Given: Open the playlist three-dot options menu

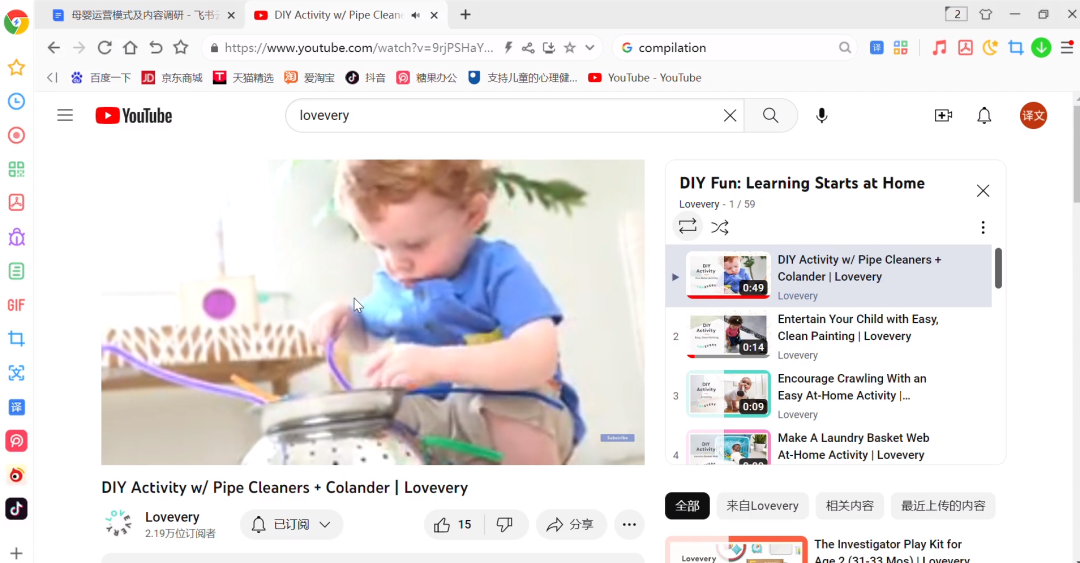Looking at the screenshot, I should point(982,227).
